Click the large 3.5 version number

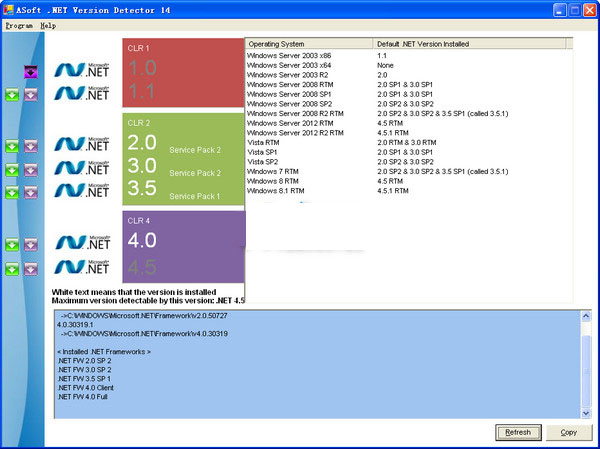click(142, 188)
